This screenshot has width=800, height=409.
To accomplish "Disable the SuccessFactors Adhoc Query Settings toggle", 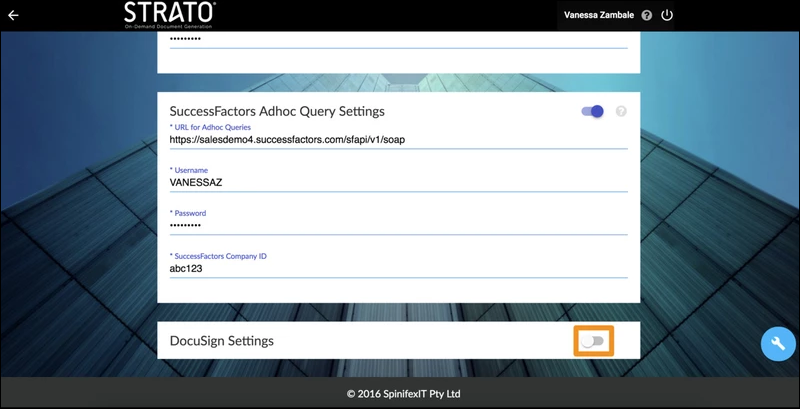I will pos(593,111).
